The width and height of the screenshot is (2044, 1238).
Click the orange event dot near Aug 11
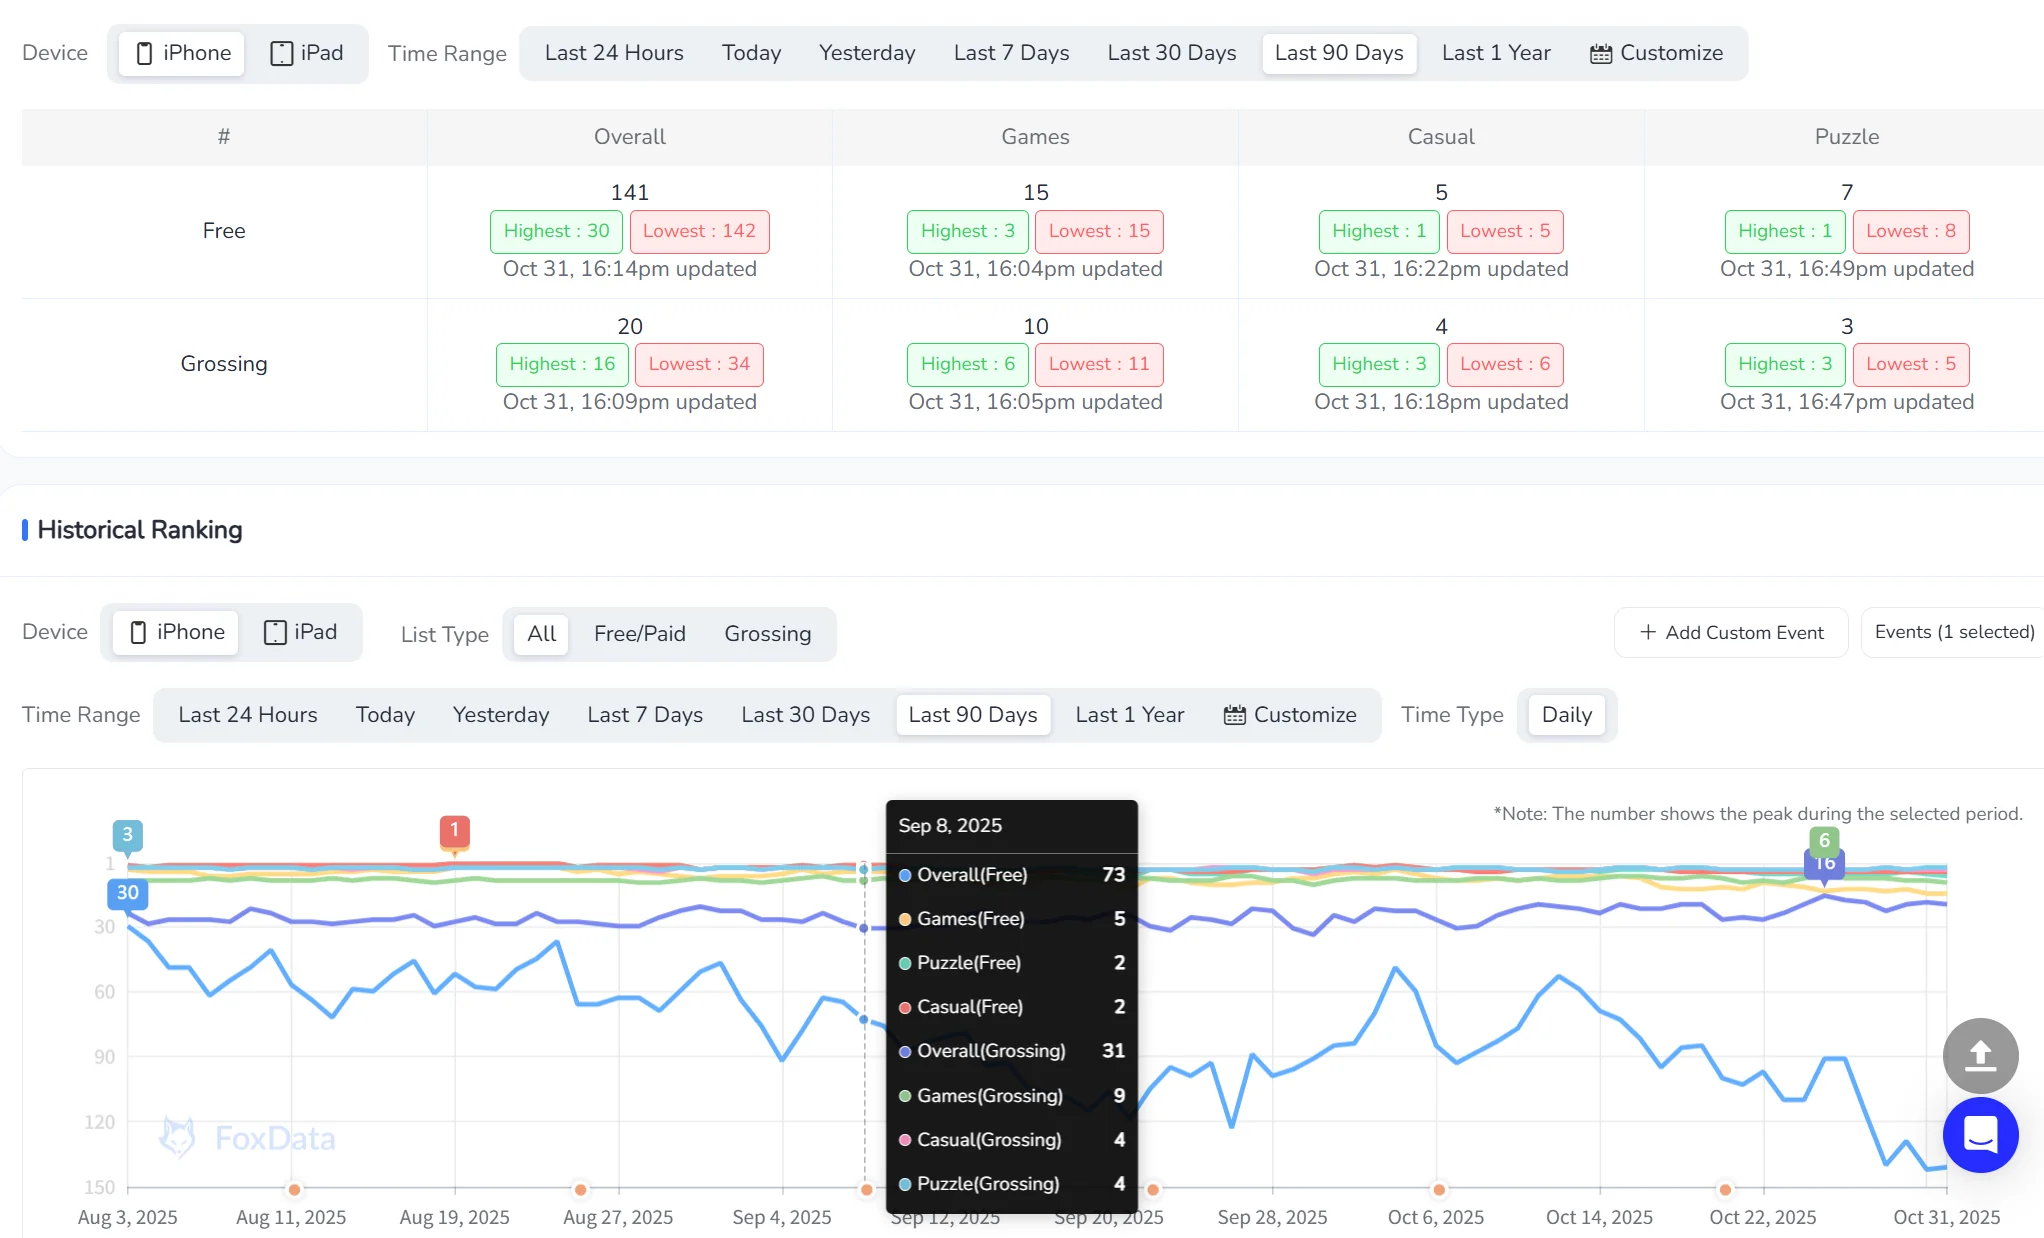click(294, 1189)
